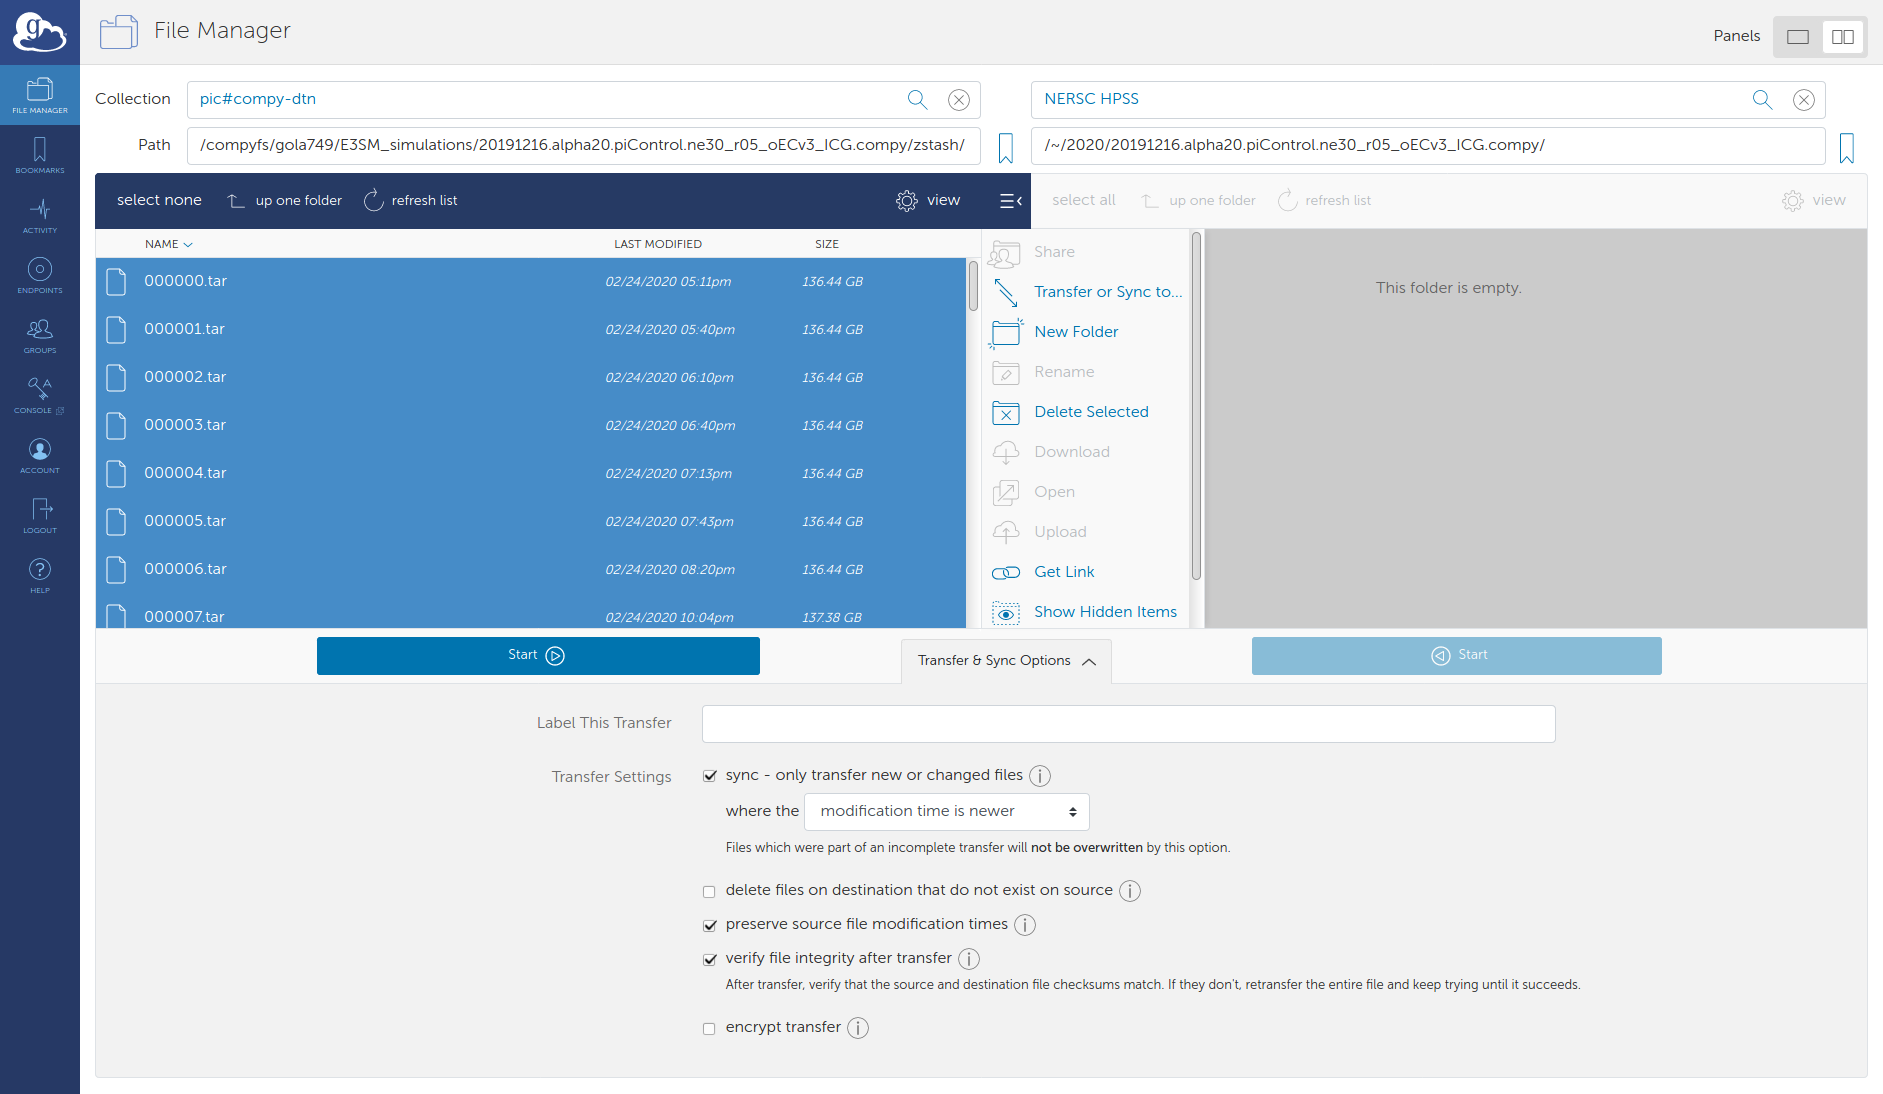
Task: Click the right panel Path field
Action: (x=1428, y=146)
